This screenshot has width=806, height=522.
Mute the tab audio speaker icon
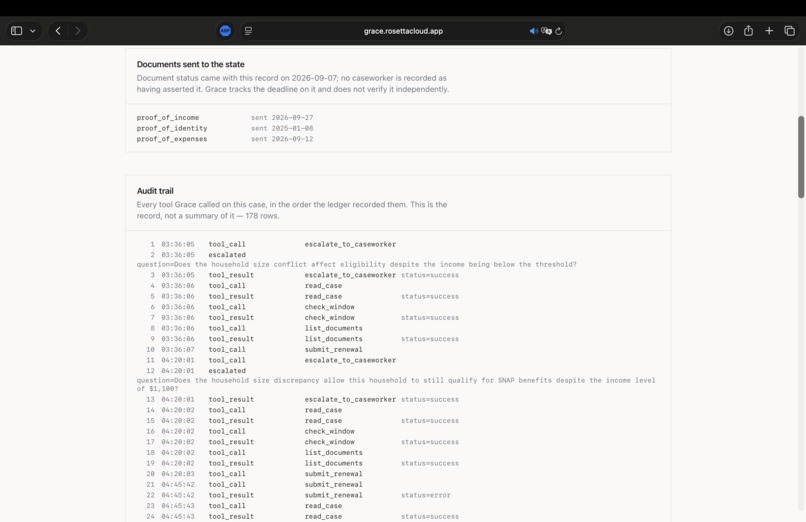[534, 31]
